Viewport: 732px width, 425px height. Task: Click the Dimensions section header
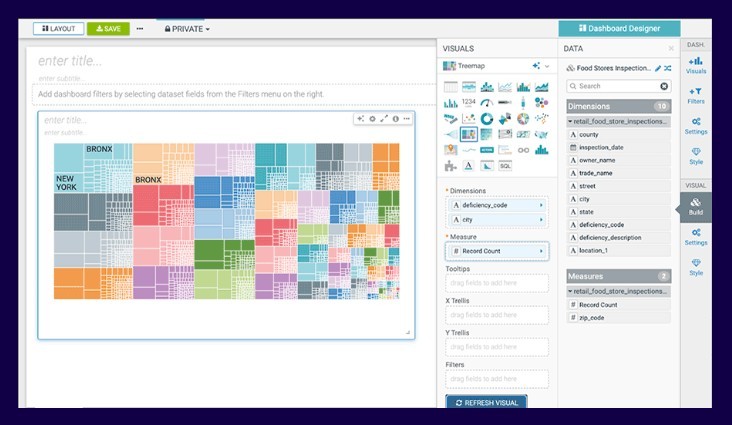pos(619,106)
